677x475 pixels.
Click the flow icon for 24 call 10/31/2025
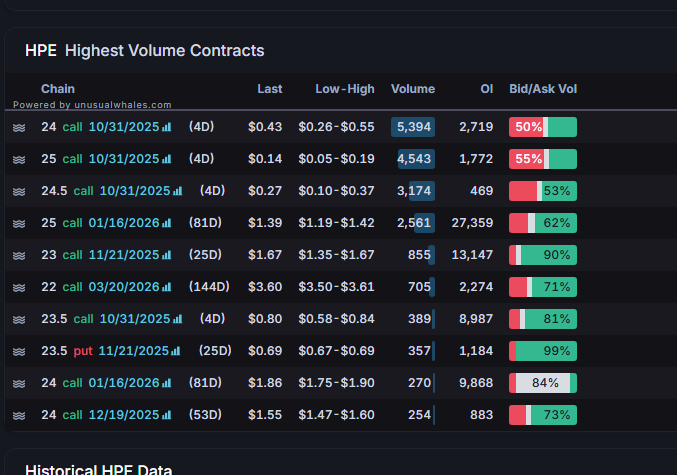coord(19,127)
